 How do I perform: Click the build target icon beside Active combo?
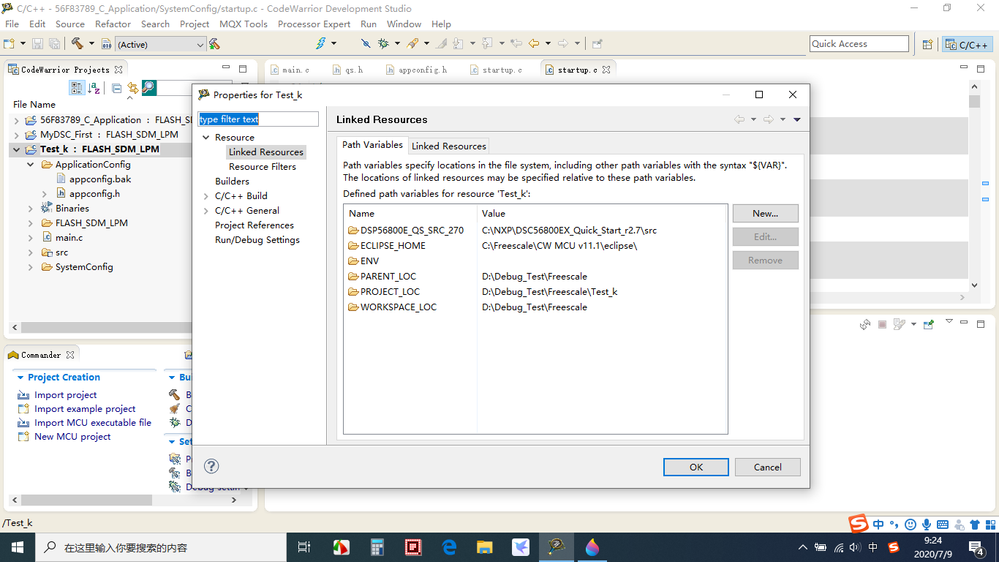106,44
